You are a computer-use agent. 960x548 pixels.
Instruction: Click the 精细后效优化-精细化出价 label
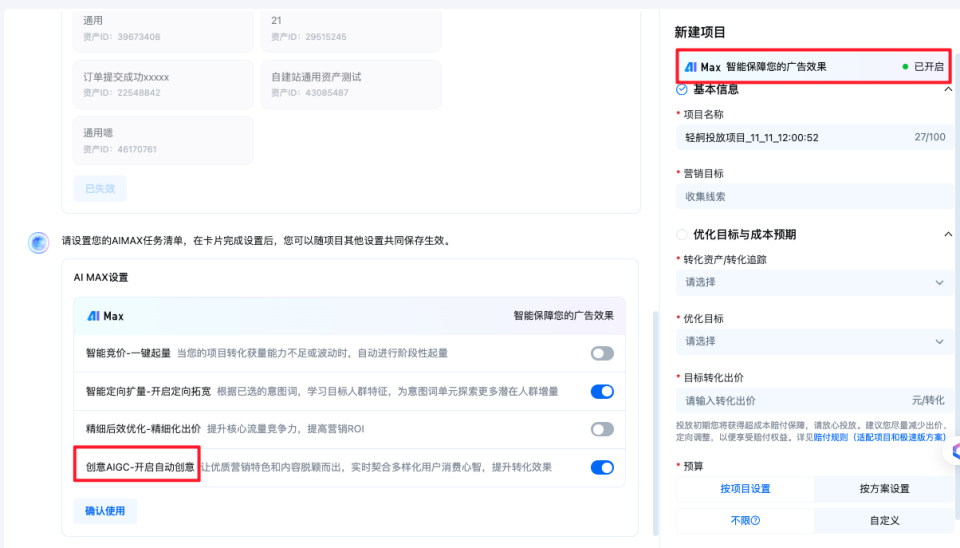coord(143,429)
